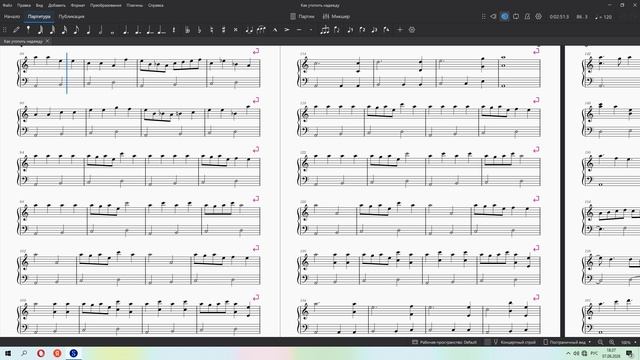Click Рабочее пространство Default workspace
The image size is (640, 360).
pyautogui.click(x=444, y=342)
